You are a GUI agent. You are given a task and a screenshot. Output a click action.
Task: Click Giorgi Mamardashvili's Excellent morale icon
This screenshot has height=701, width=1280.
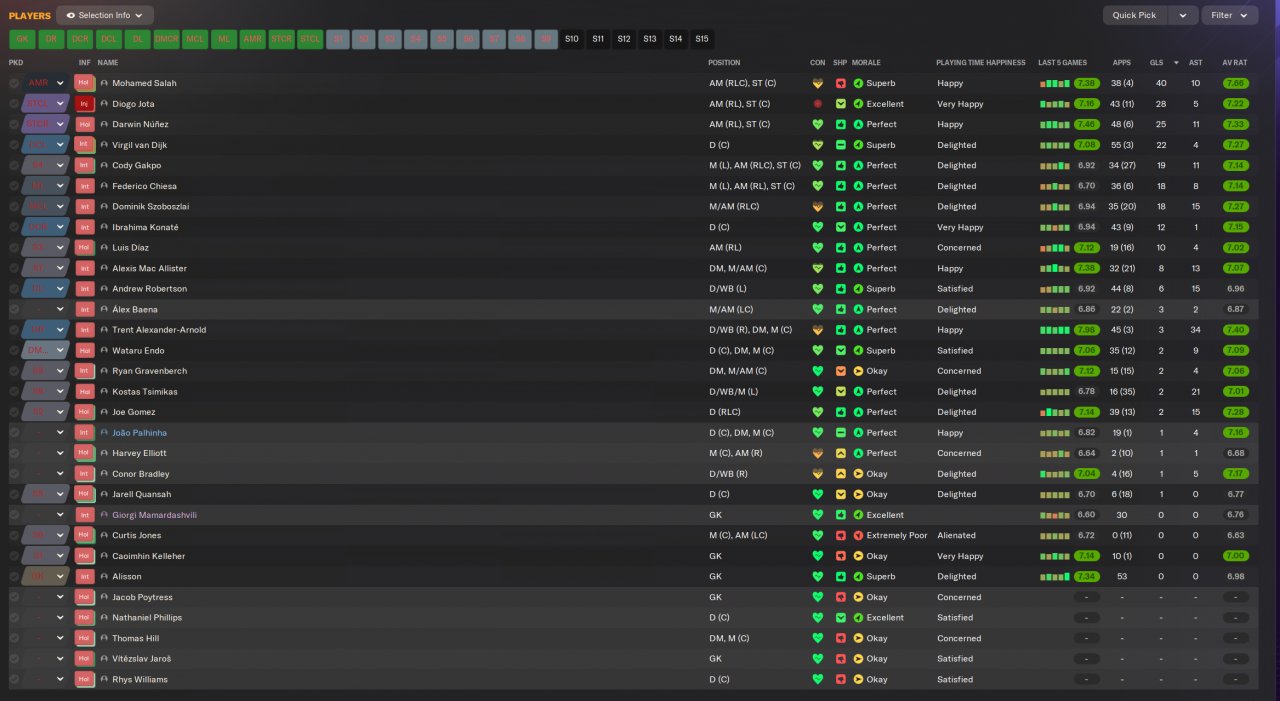pyautogui.click(x=858, y=515)
